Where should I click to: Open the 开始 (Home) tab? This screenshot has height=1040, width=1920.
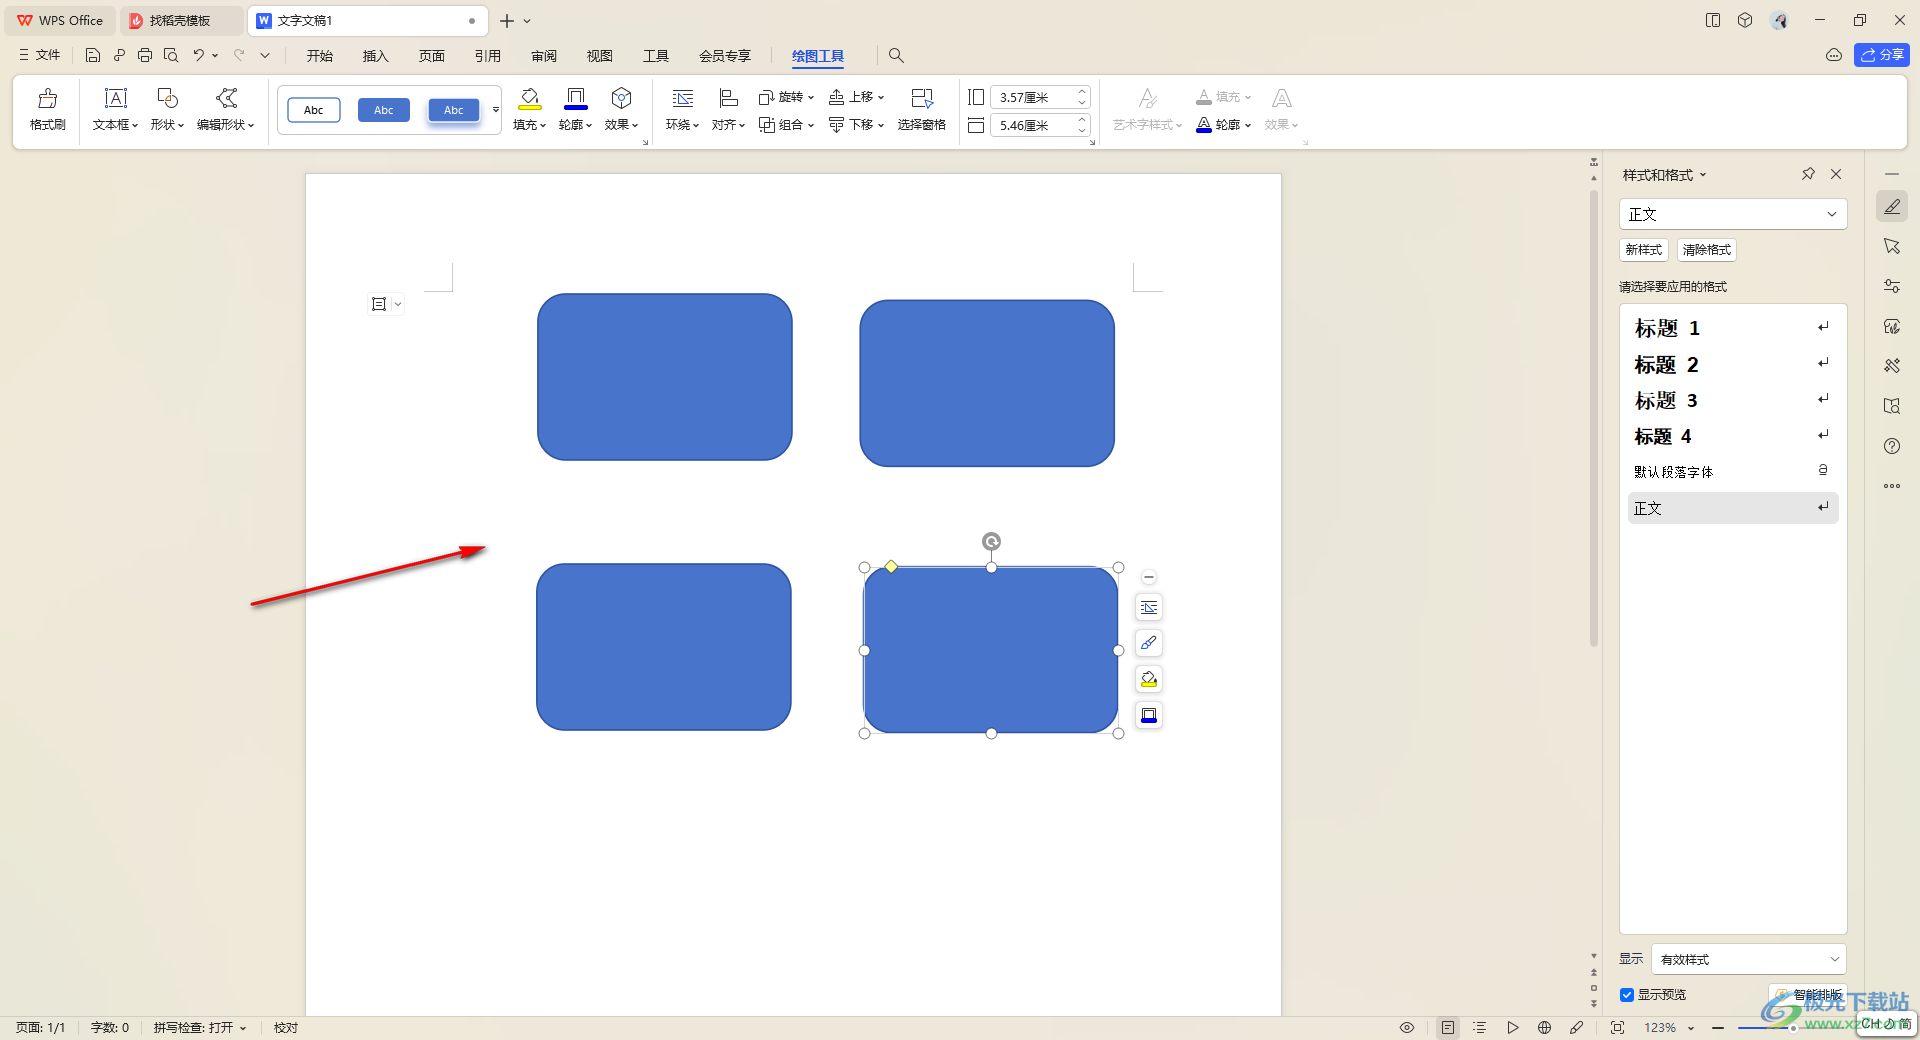[320, 56]
